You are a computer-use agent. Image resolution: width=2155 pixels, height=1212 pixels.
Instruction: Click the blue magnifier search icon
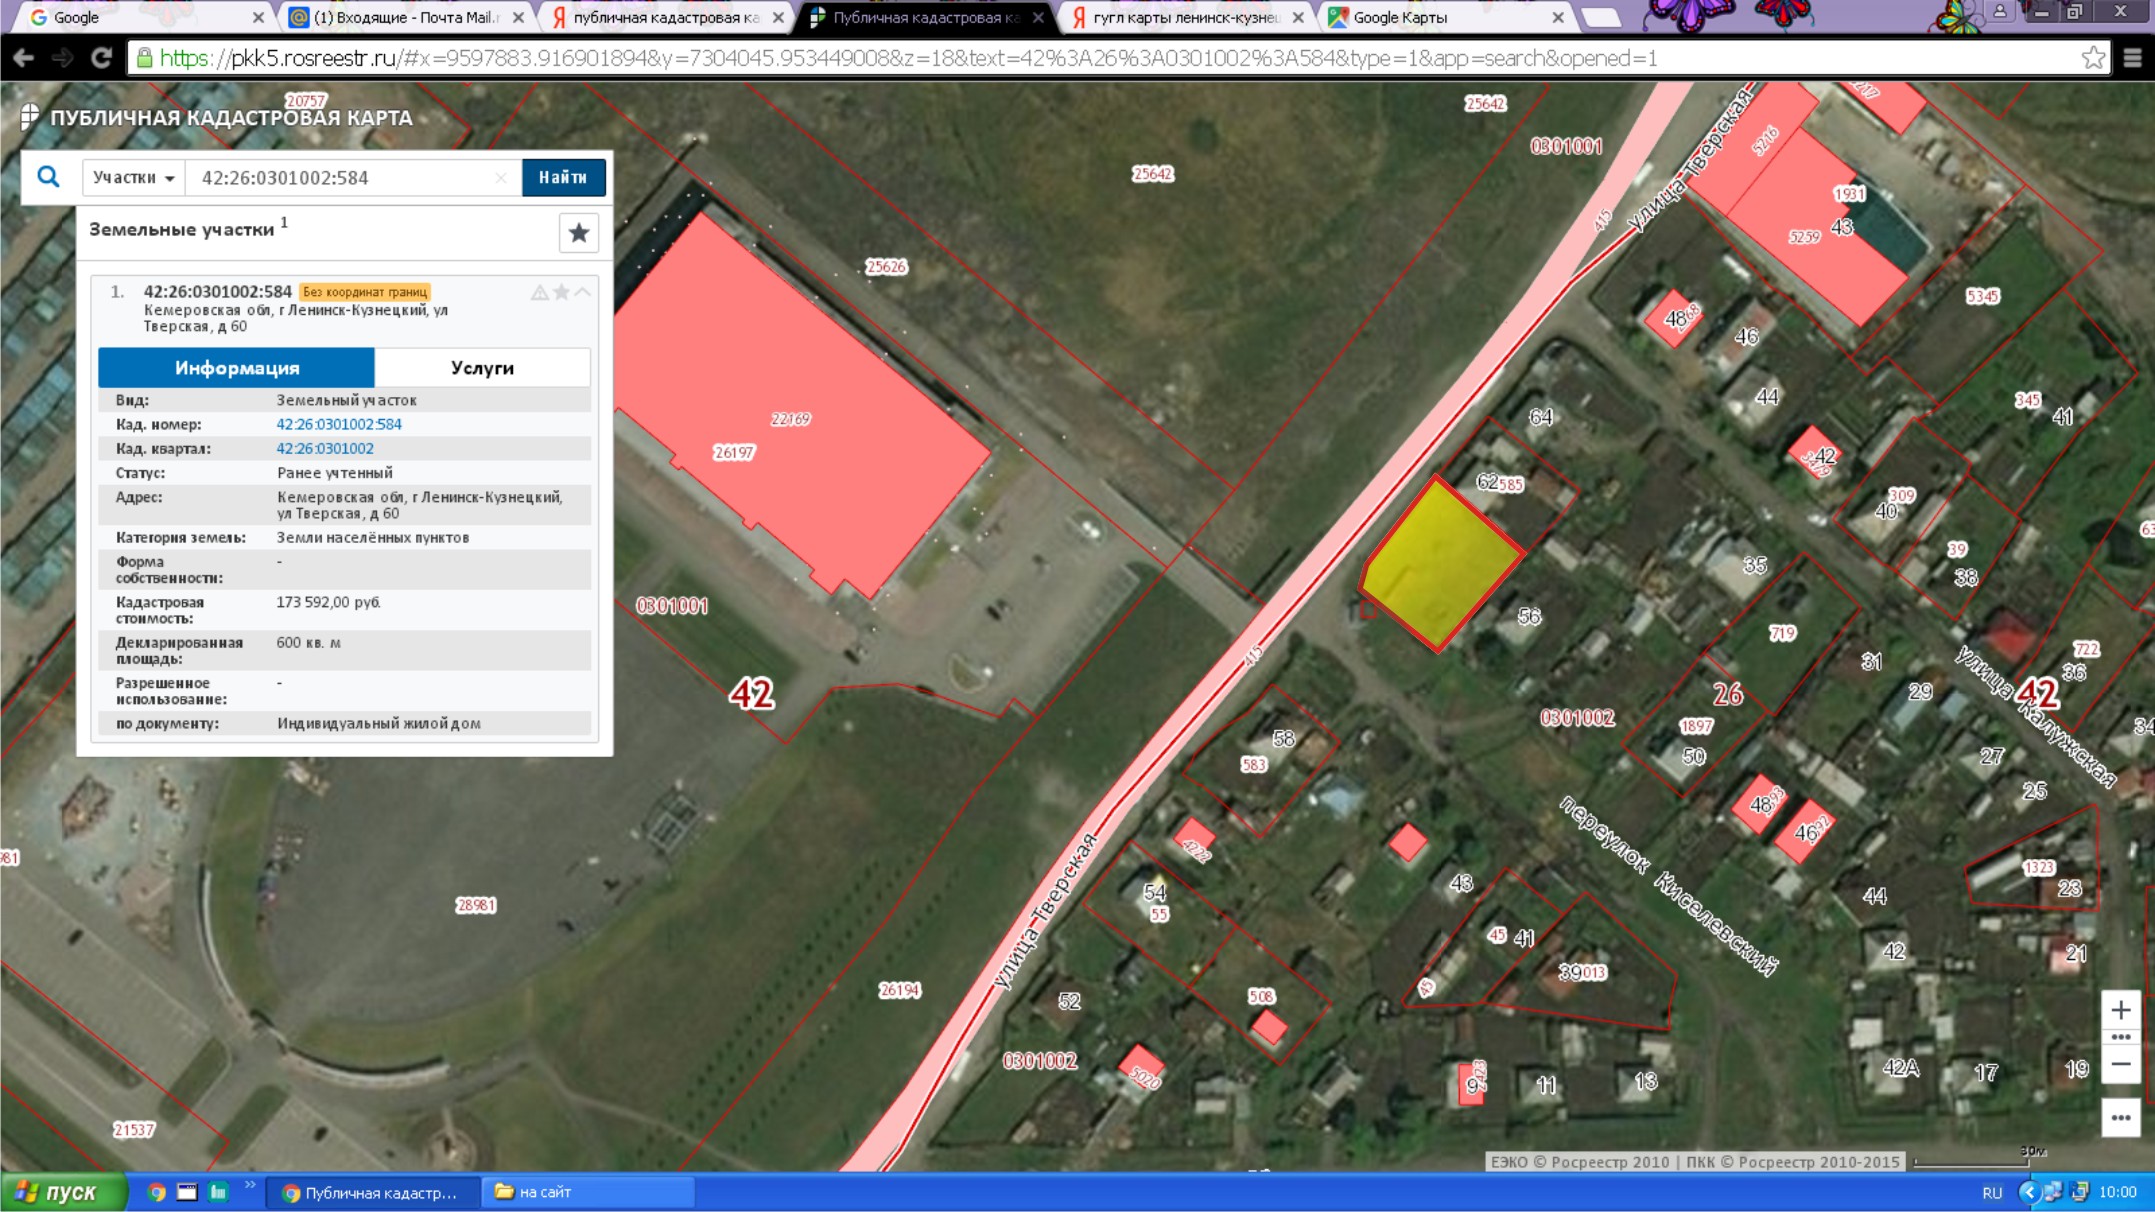[48, 177]
